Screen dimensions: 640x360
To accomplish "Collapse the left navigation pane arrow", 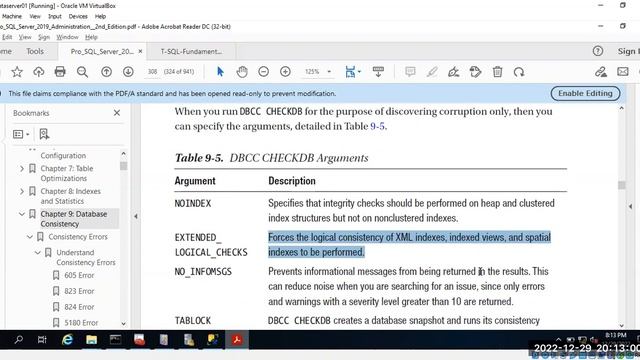I will pyautogui.click(x=136, y=216).
